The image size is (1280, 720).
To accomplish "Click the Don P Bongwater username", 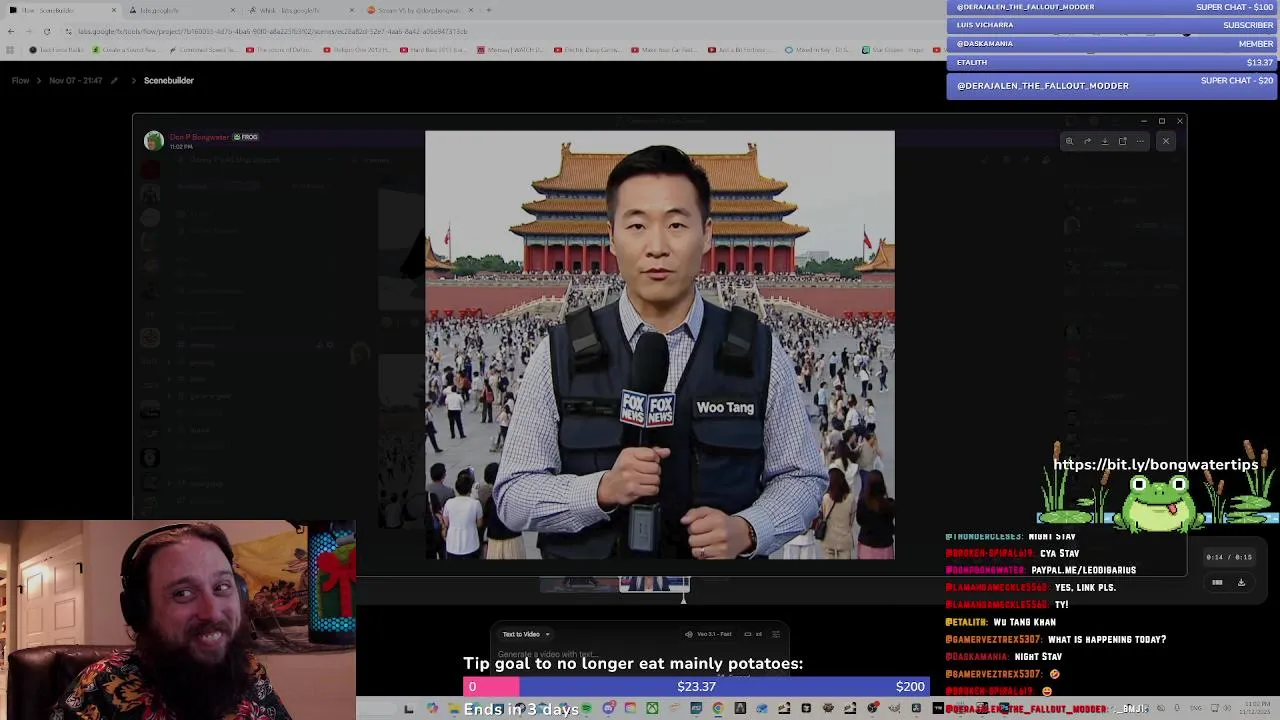I will 199,137.
